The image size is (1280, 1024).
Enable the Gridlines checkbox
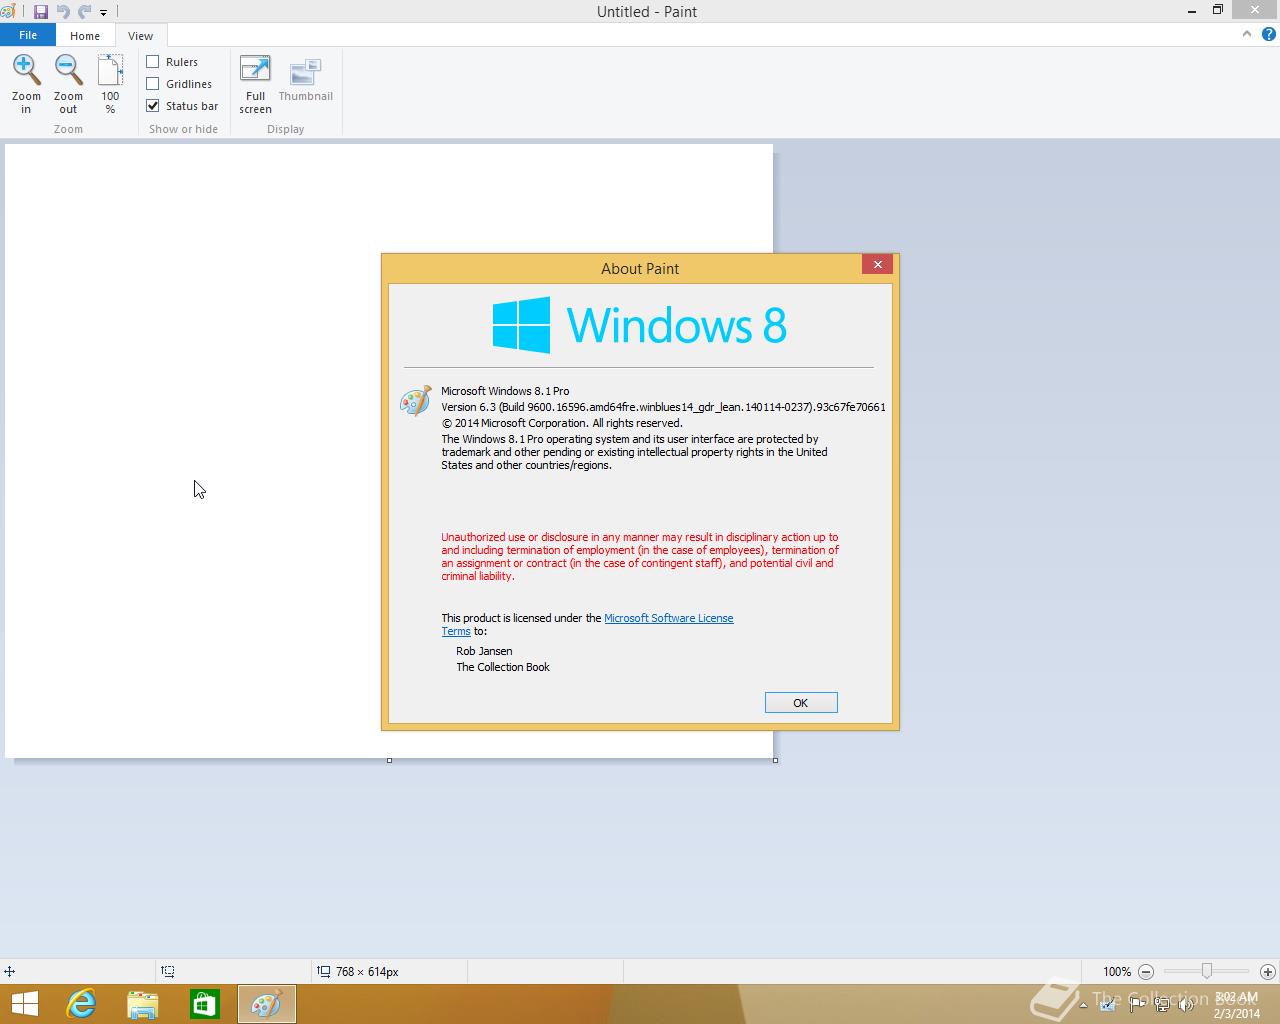click(153, 84)
